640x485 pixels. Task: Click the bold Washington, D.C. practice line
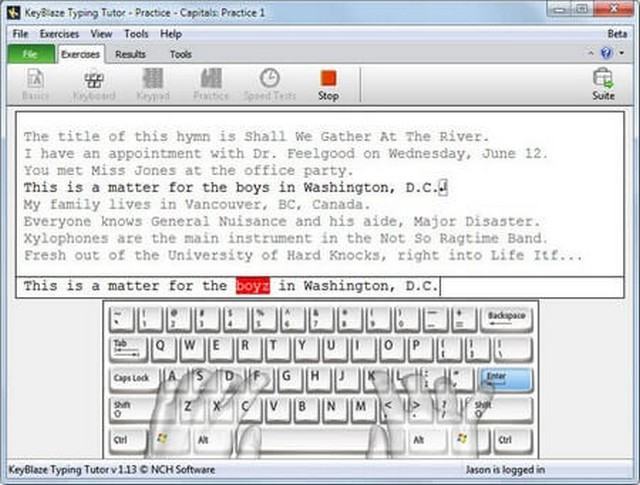tap(235, 187)
